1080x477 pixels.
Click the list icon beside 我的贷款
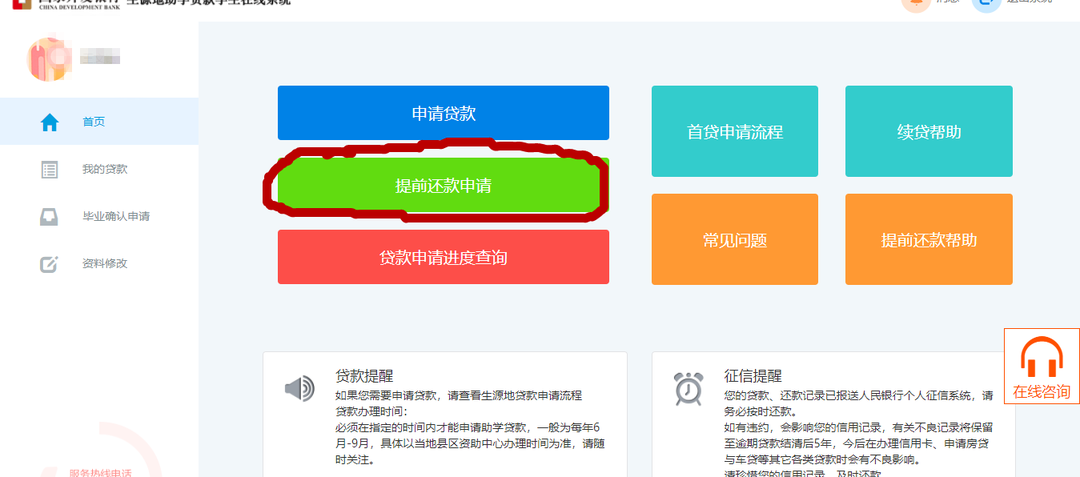coord(49,170)
